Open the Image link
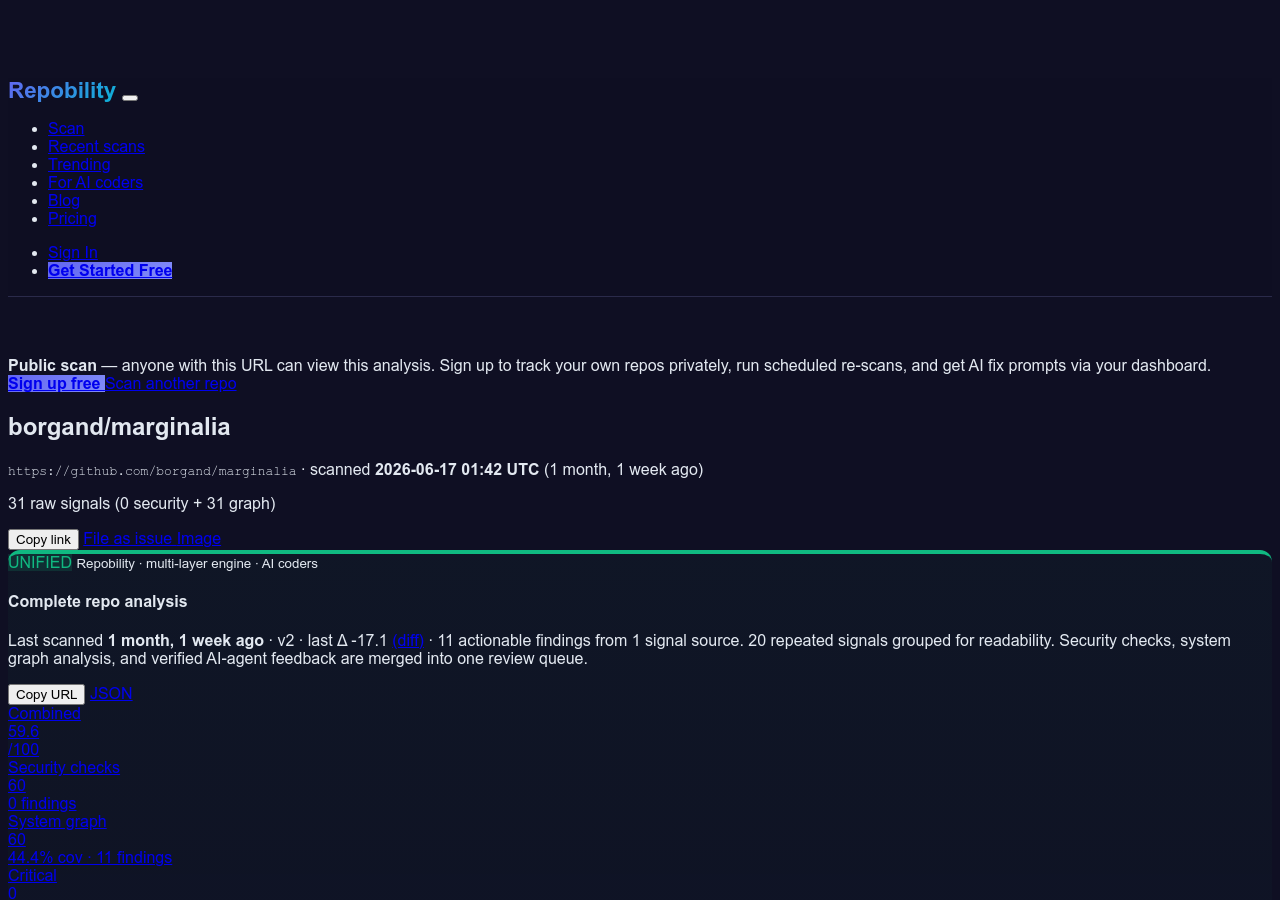Image resolution: width=1280 pixels, height=900 pixels. point(199,538)
